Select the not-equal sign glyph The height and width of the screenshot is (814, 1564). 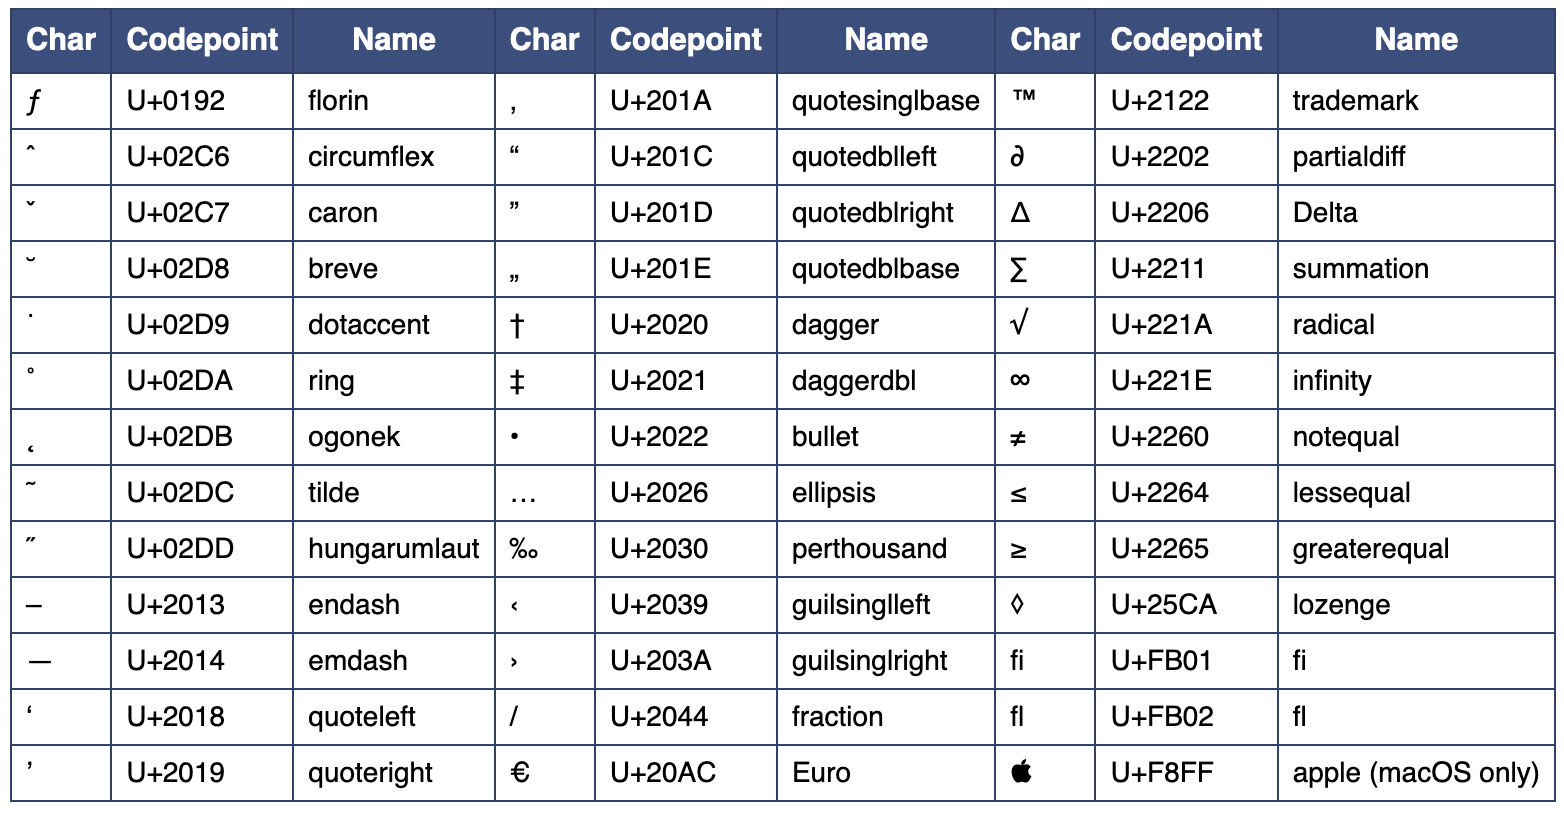pos(1019,437)
